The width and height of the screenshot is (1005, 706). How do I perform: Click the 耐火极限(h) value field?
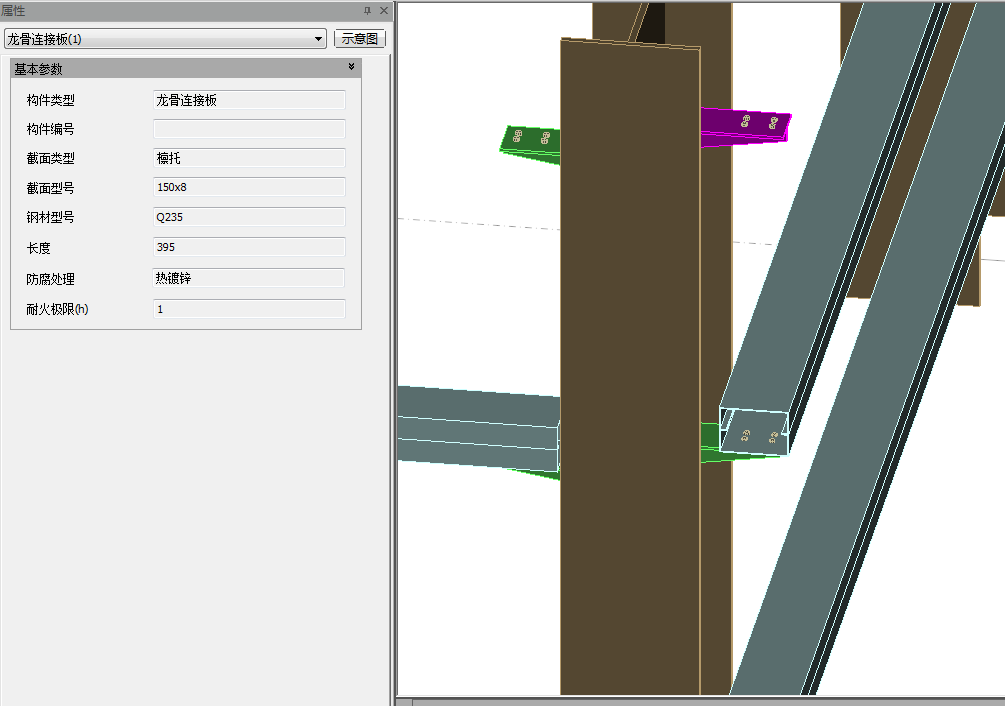coord(249,309)
